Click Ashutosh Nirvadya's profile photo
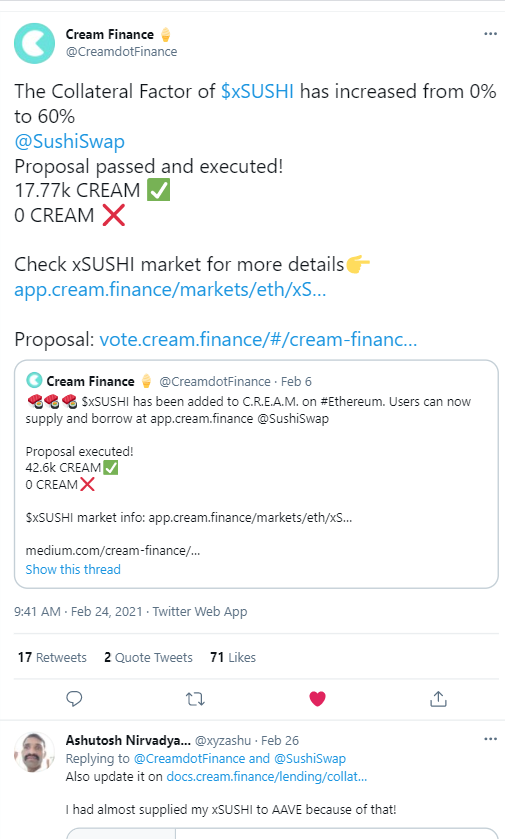Screen dimensions: 505x839 [34, 752]
